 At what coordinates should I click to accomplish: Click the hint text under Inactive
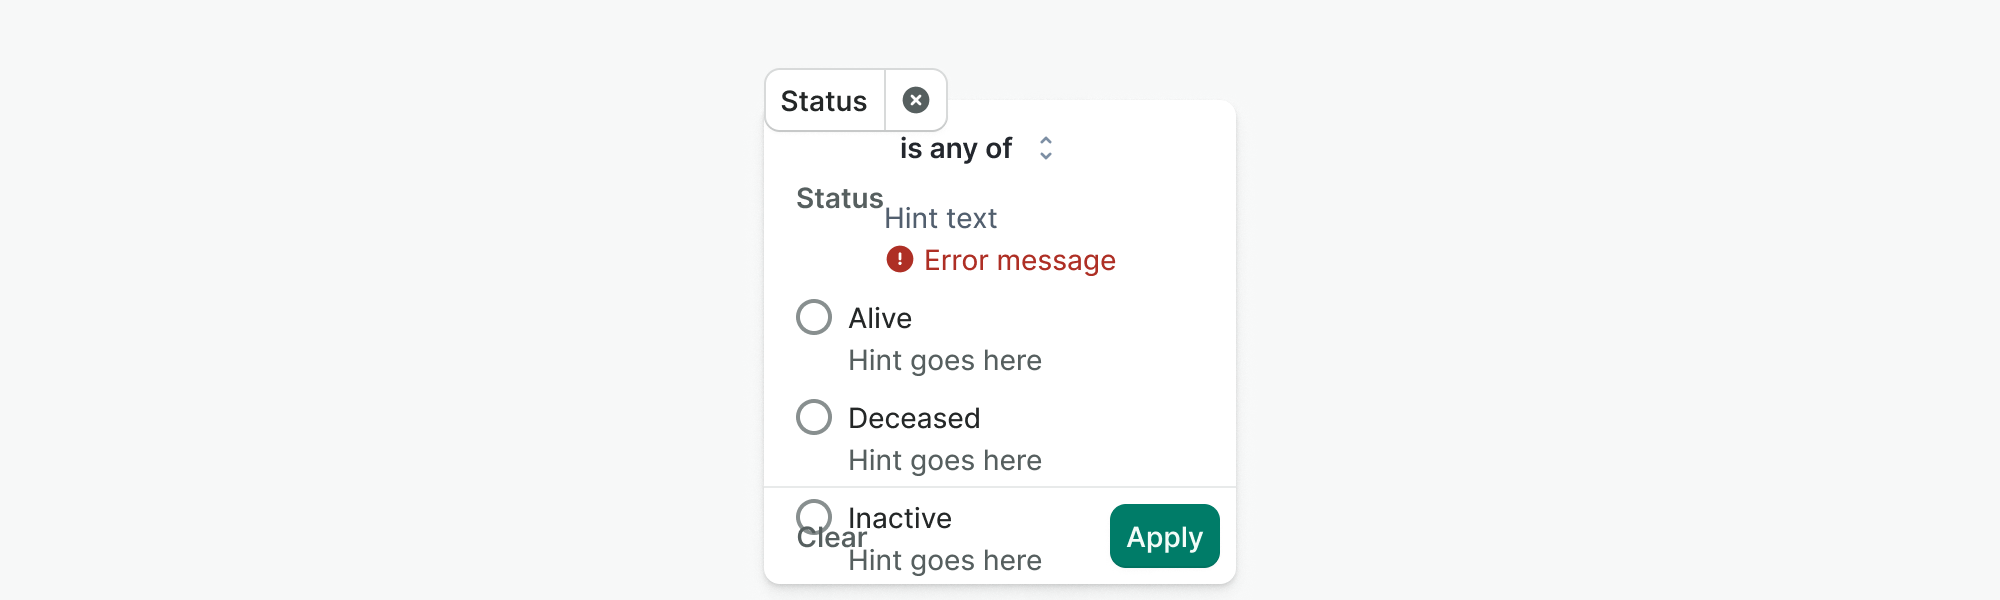click(x=945, y=561)
